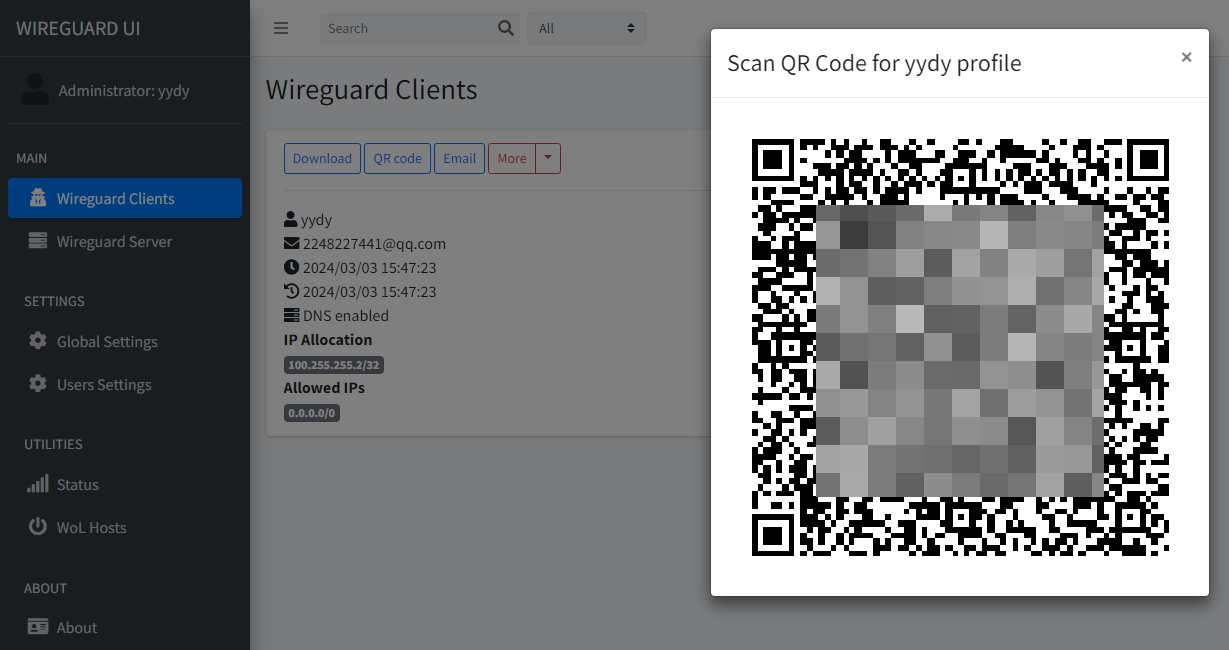Image resolution: width=1229 pixels, height=650 pixels.
Task: Click the Administrator: yydy label
Action: pos(124,90)
